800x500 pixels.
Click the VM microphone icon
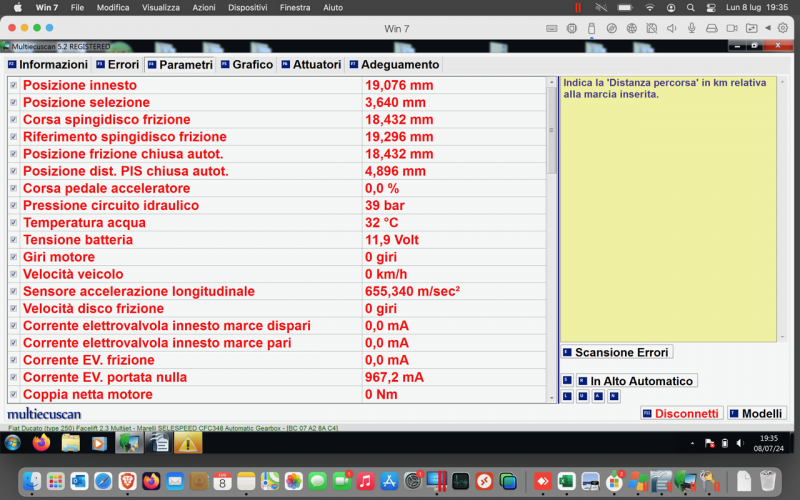click(691, 28)
